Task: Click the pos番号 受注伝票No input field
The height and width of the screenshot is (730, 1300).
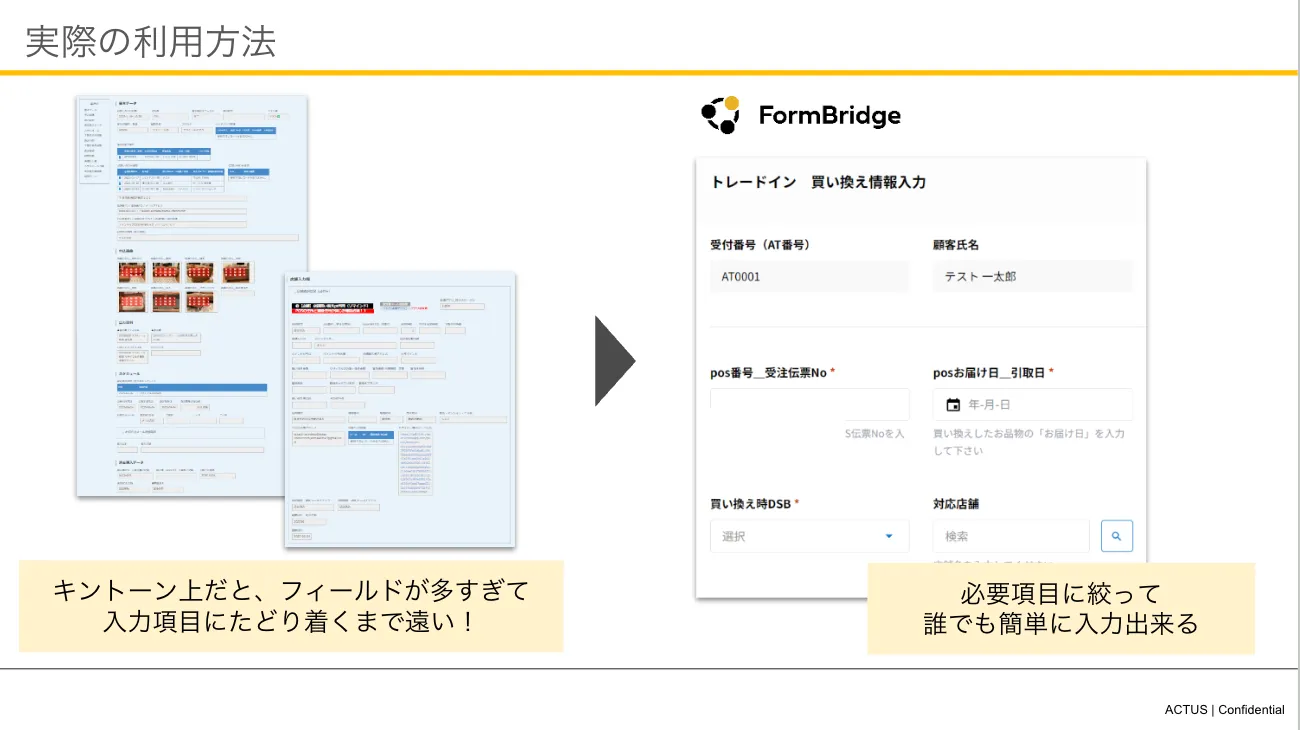Action: [x=810, y=405]
